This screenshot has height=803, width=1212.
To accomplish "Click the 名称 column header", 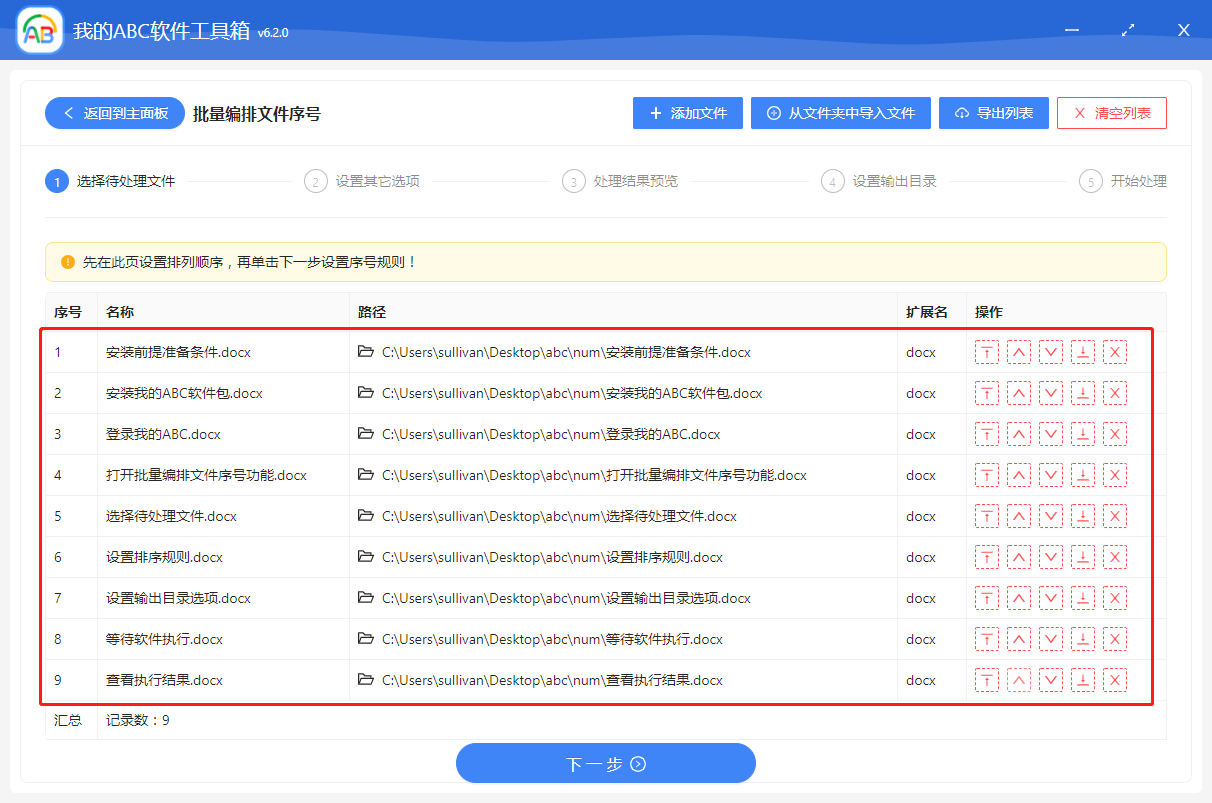I will coord(120,312).
